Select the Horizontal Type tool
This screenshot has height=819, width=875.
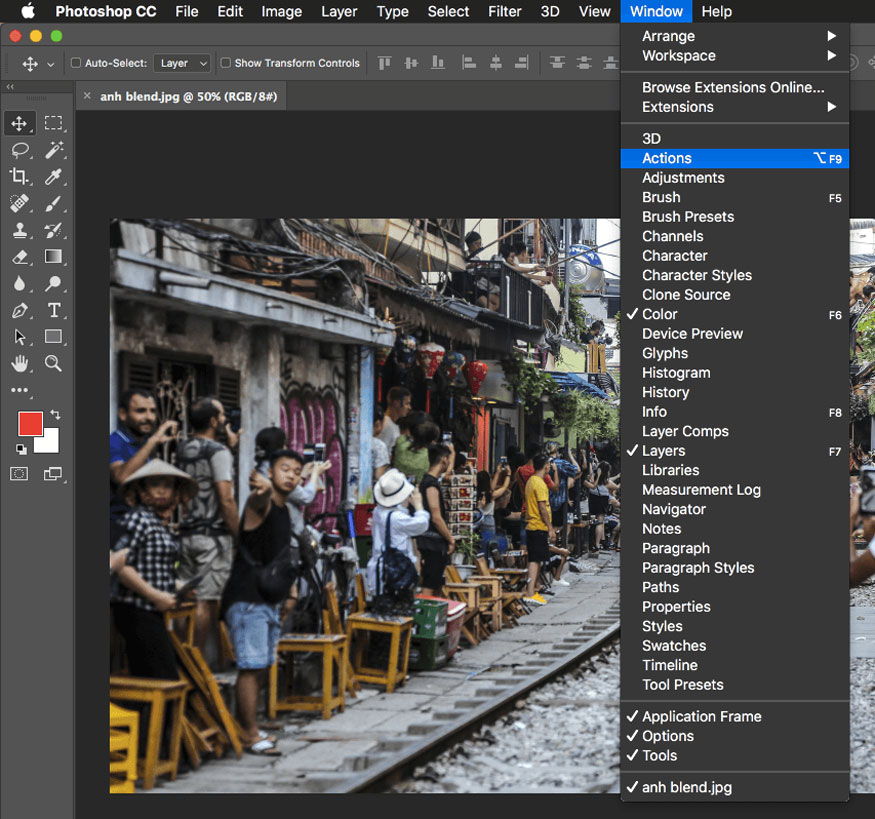(54, 310)
